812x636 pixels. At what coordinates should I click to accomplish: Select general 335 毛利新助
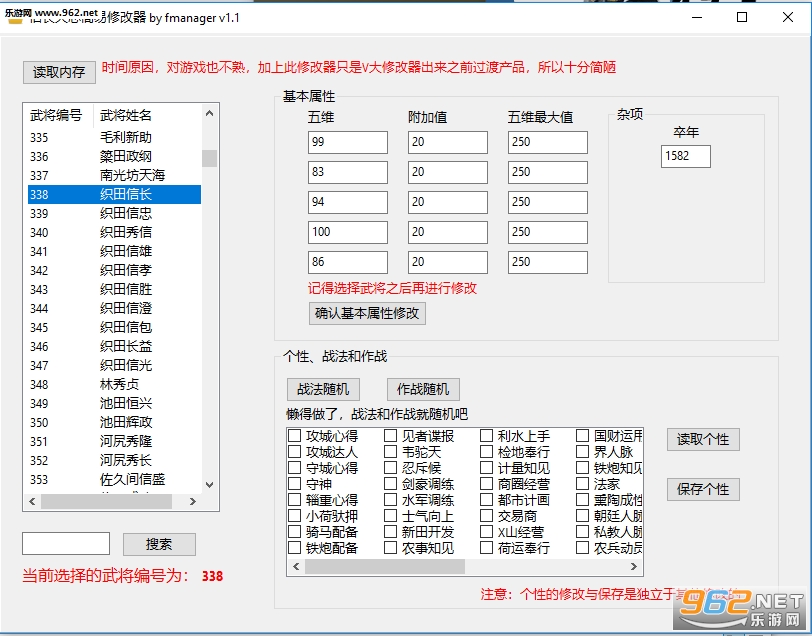click(114, 138)
